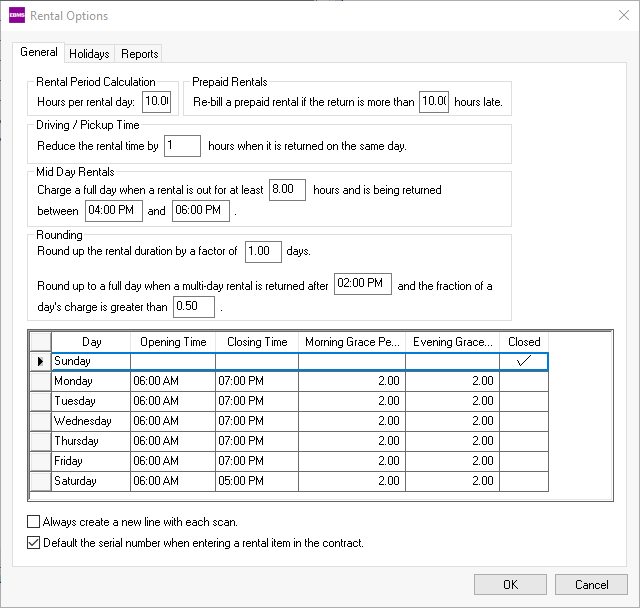Toggle the Closed checkmark for Sunday
640x608 pixels.
pyautogui.click(x=523, y=361)
